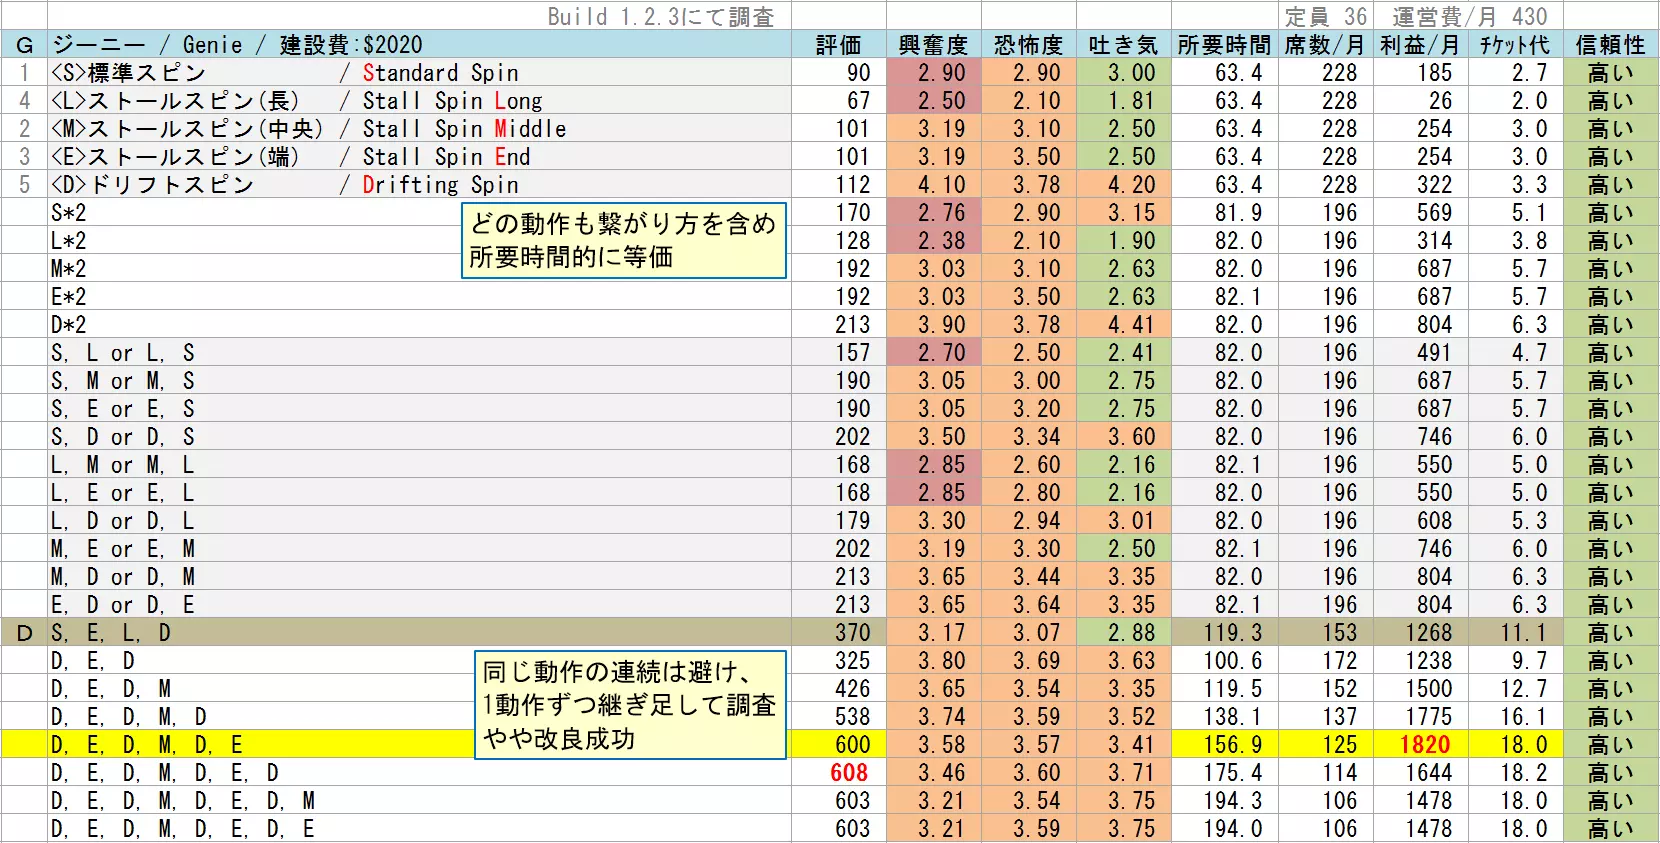1660x843 pixels.
Task: Click the red rating value 608
Action: [x=849, y=773]
